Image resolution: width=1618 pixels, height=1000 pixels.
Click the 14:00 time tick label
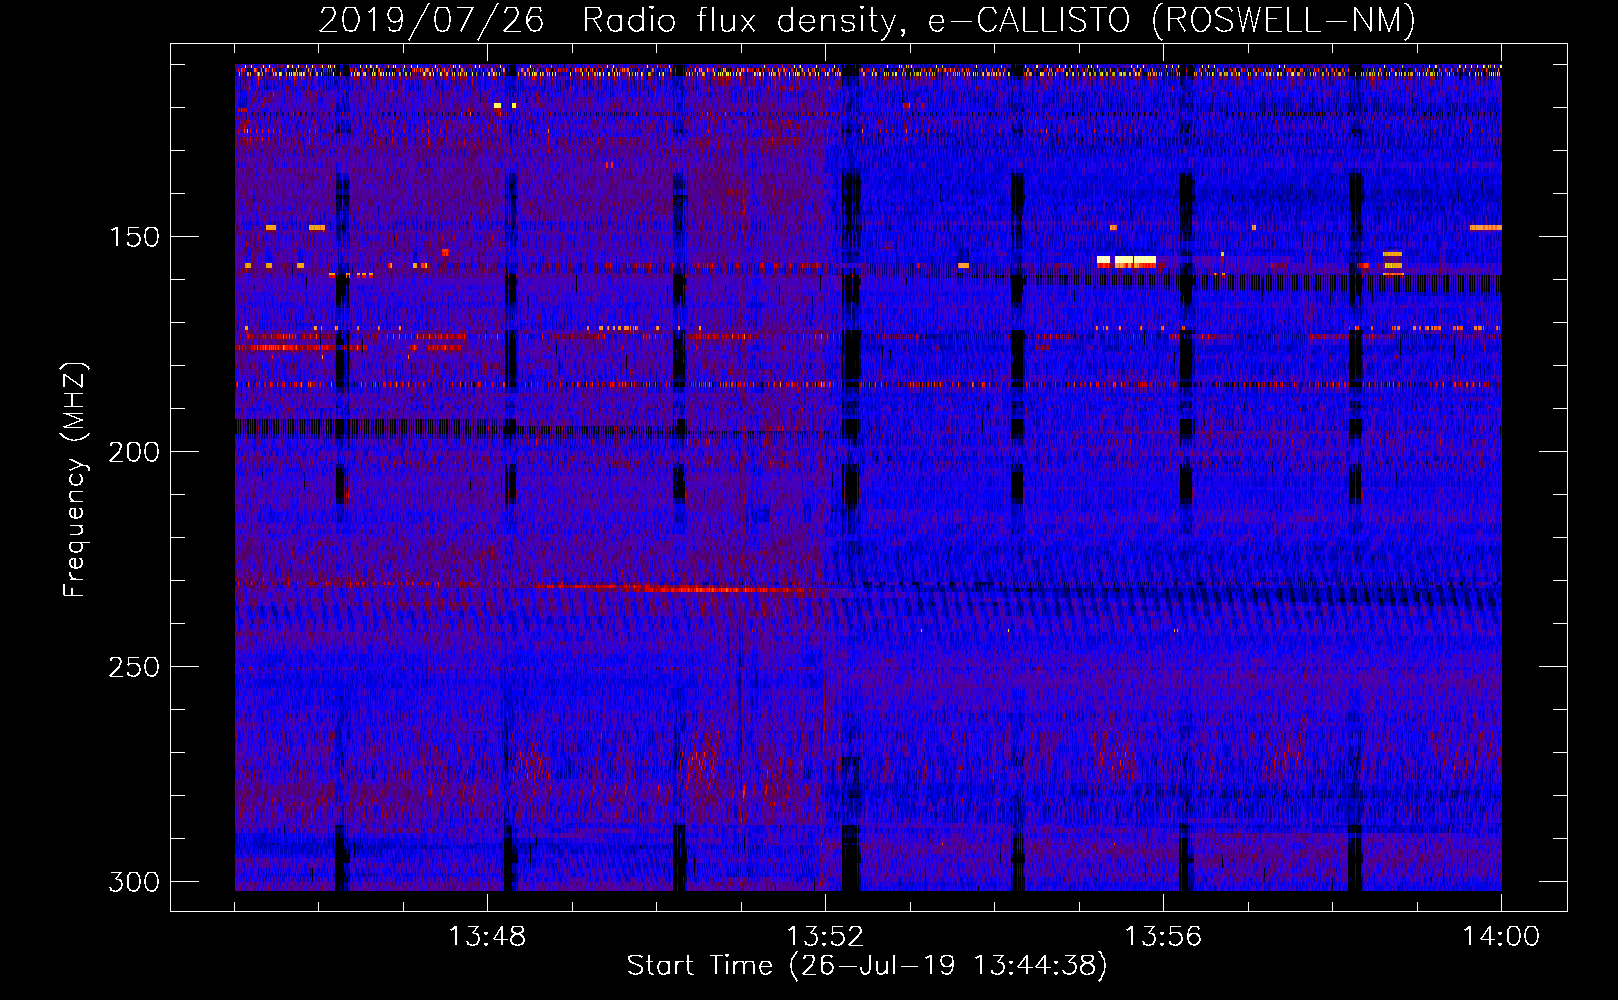click(1501, 937)
